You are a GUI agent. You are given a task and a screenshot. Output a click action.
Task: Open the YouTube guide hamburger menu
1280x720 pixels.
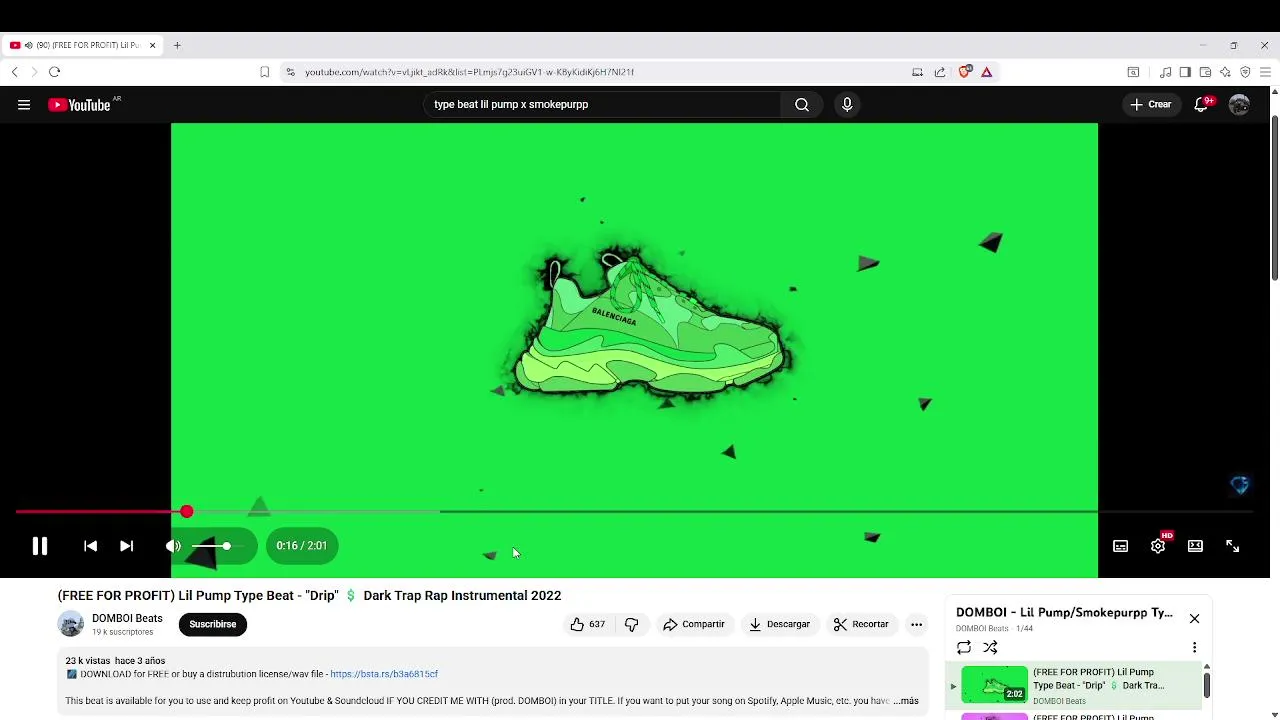pyautogui.click(x=24, y=104)
